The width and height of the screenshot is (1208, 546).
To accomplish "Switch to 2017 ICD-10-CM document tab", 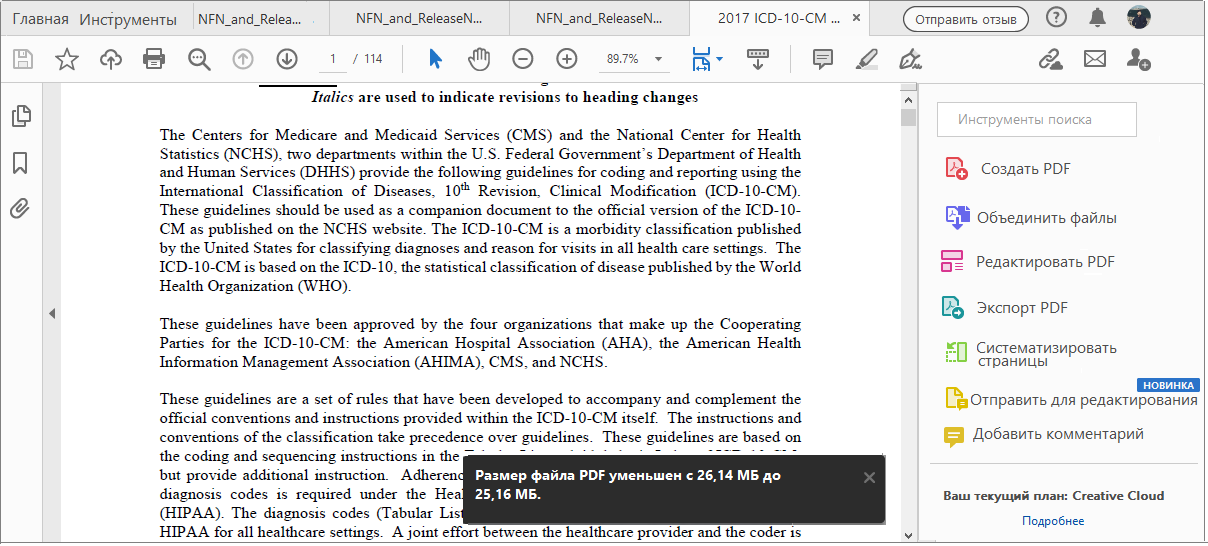I will tap(778, 18).
